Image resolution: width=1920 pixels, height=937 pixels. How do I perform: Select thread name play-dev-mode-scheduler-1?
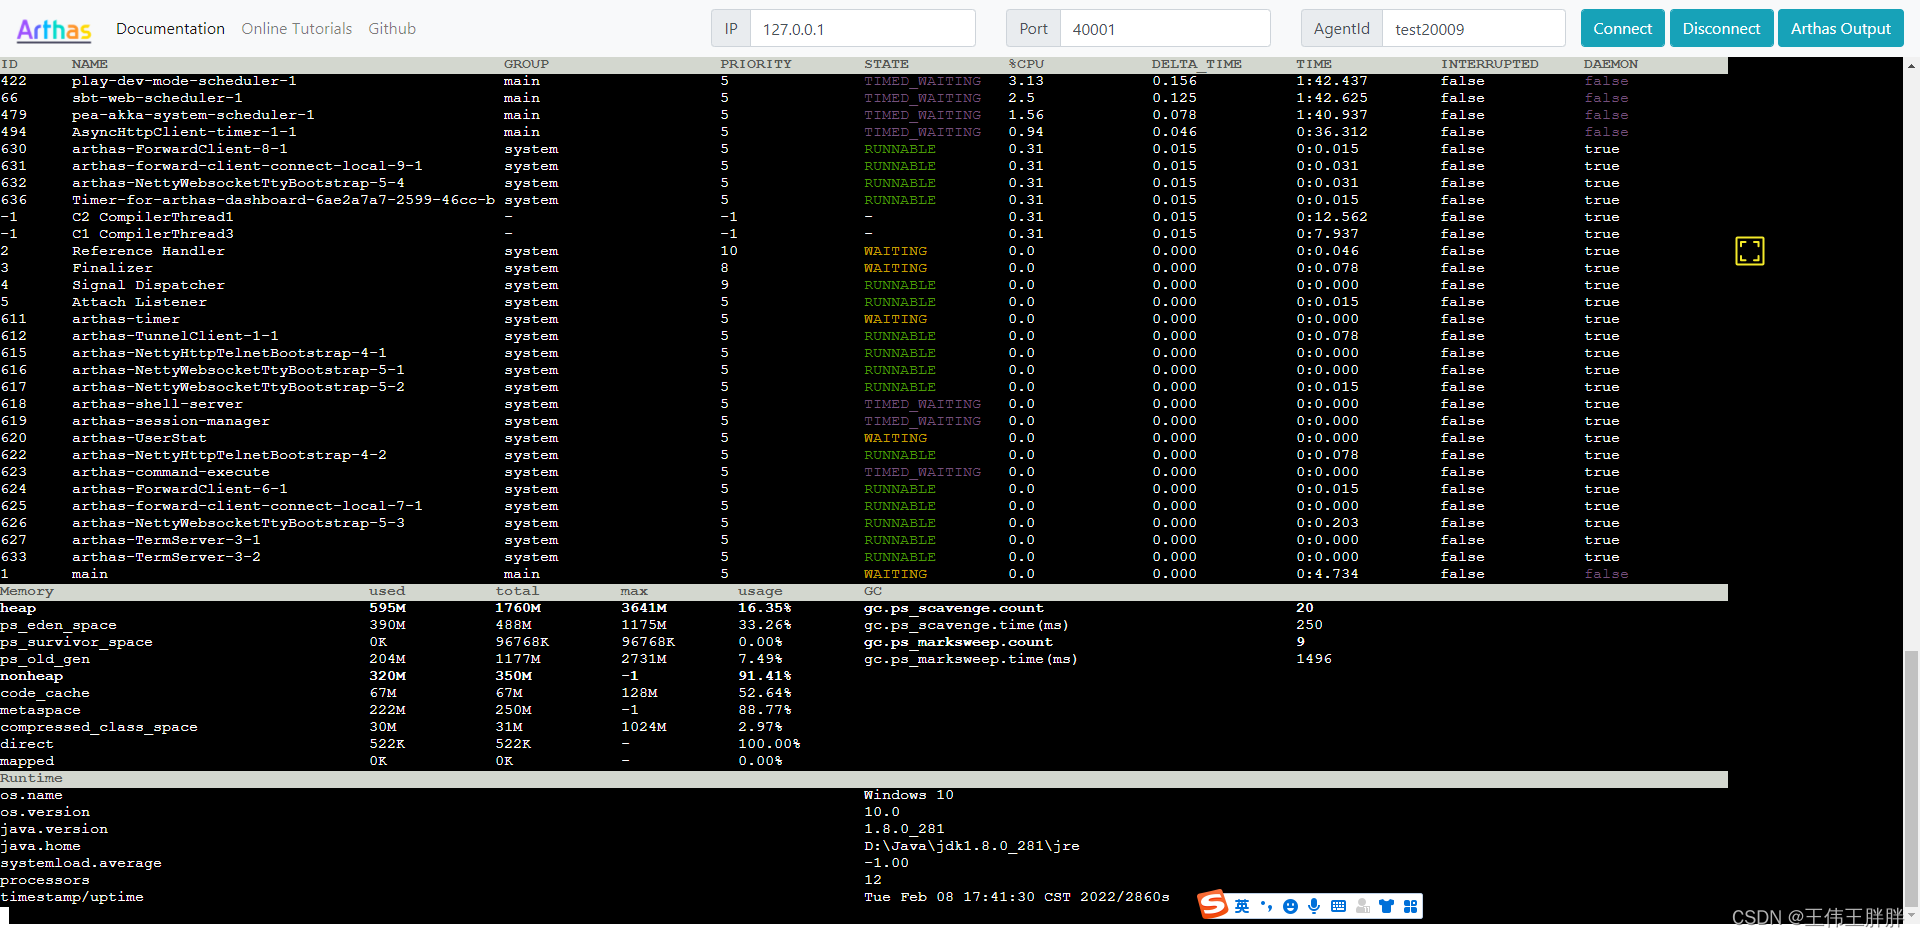click(x=184, y=81)
